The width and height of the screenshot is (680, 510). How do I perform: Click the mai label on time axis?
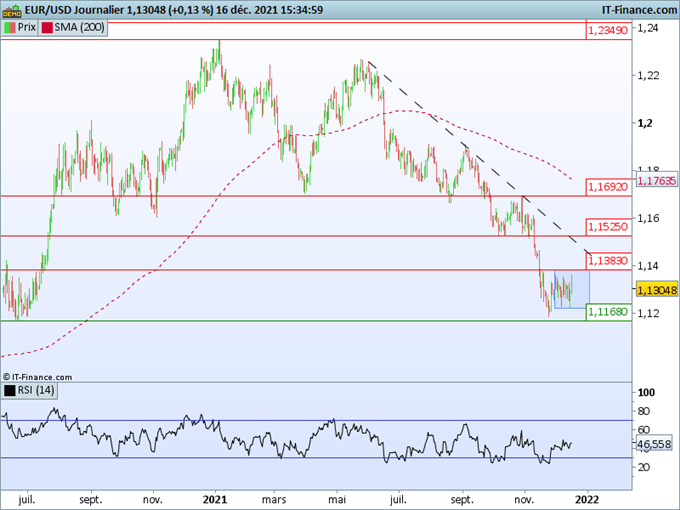[x=337, y=500]
